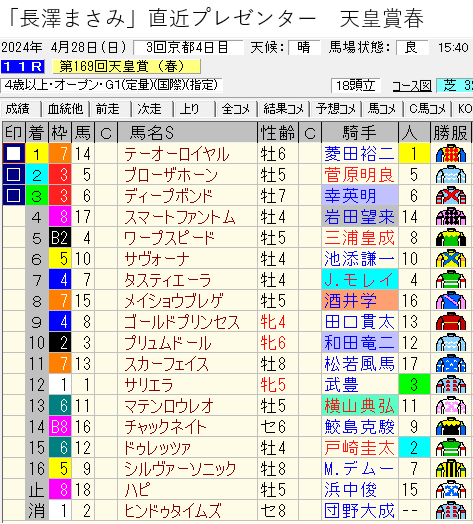Click the silk icon for タスティエーラ
This screenshot has height=524, width=473.
[x=451, y=280]
